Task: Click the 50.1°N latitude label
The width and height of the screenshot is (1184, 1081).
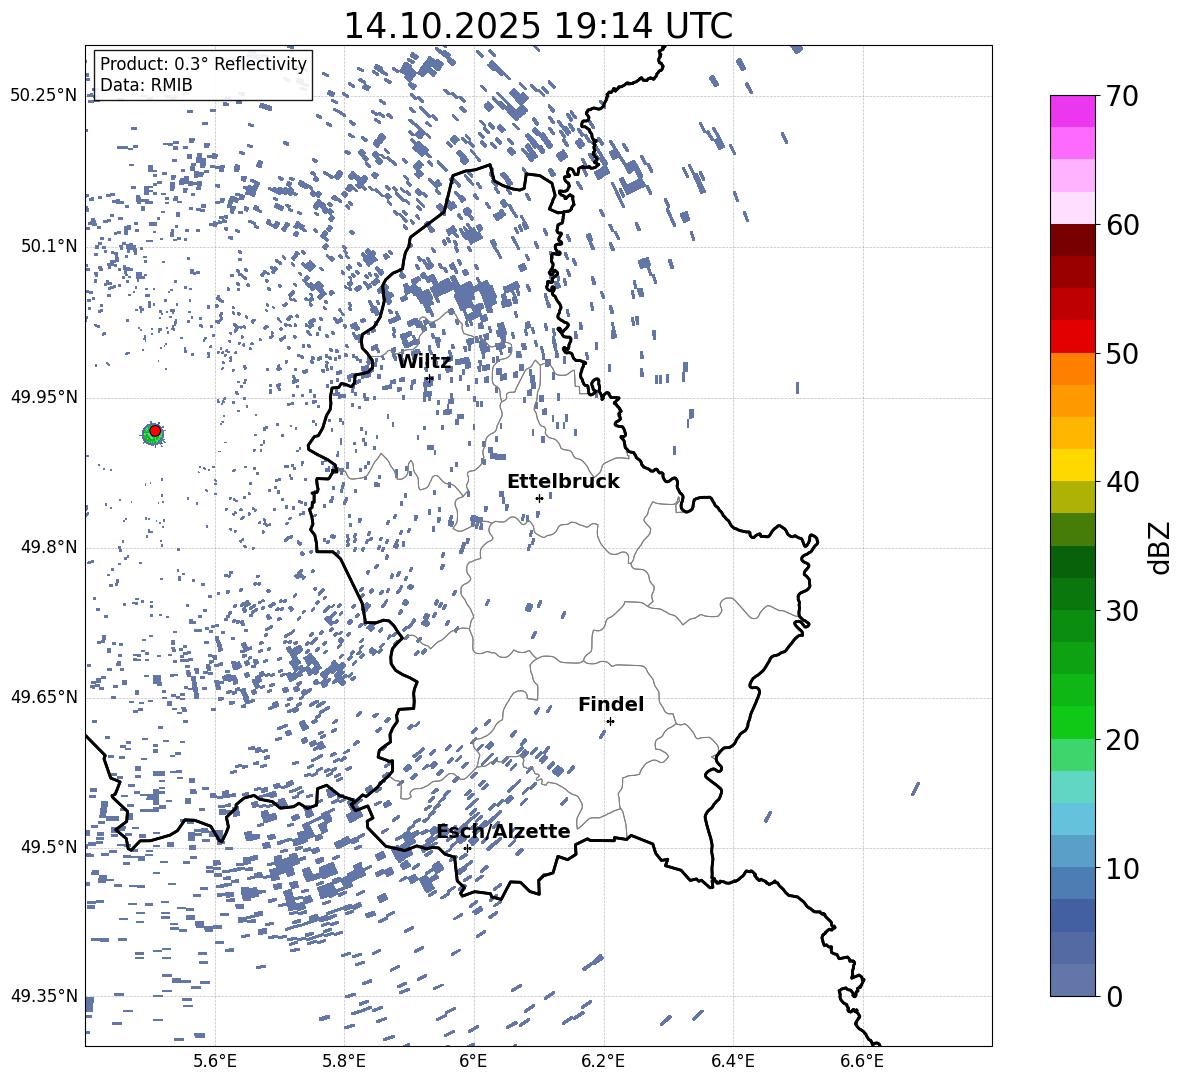Action: pyautogui.click(x=49, y=246)
